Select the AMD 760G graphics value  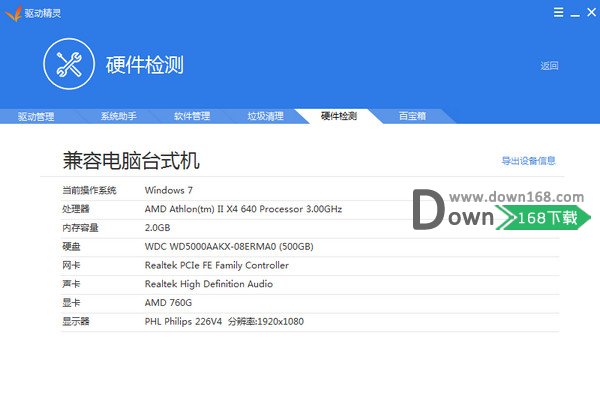pyautogui.click(x=168, y=303)
